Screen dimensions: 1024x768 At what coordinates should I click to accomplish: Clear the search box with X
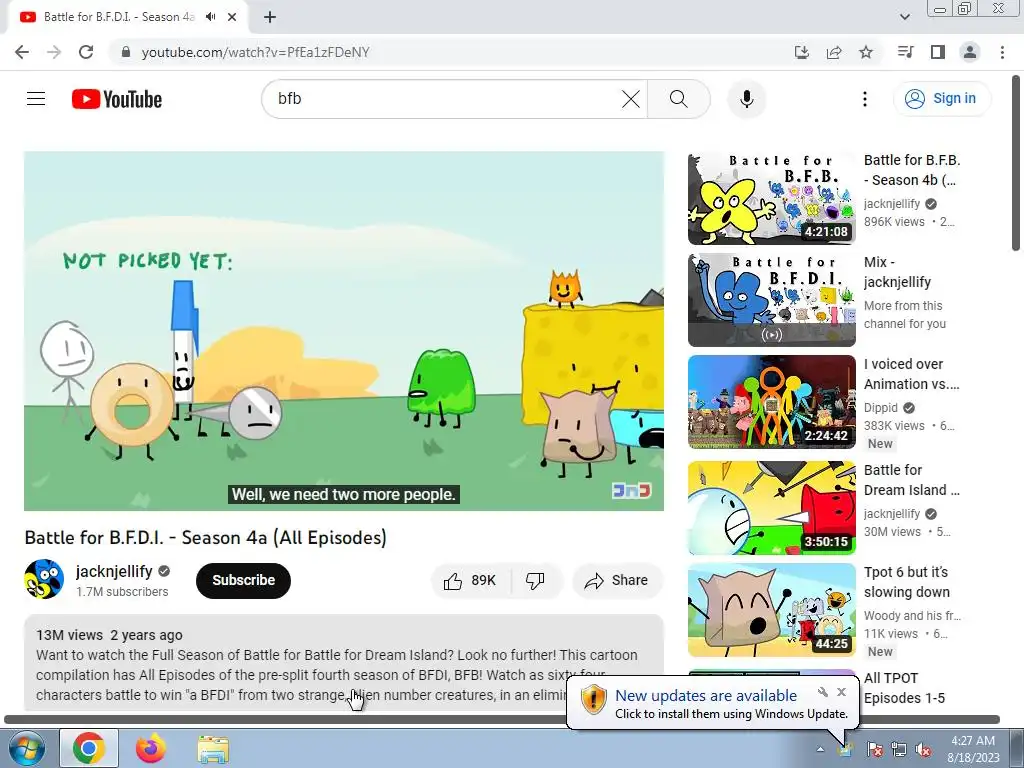pyautogui.click(x=630, y=99)
